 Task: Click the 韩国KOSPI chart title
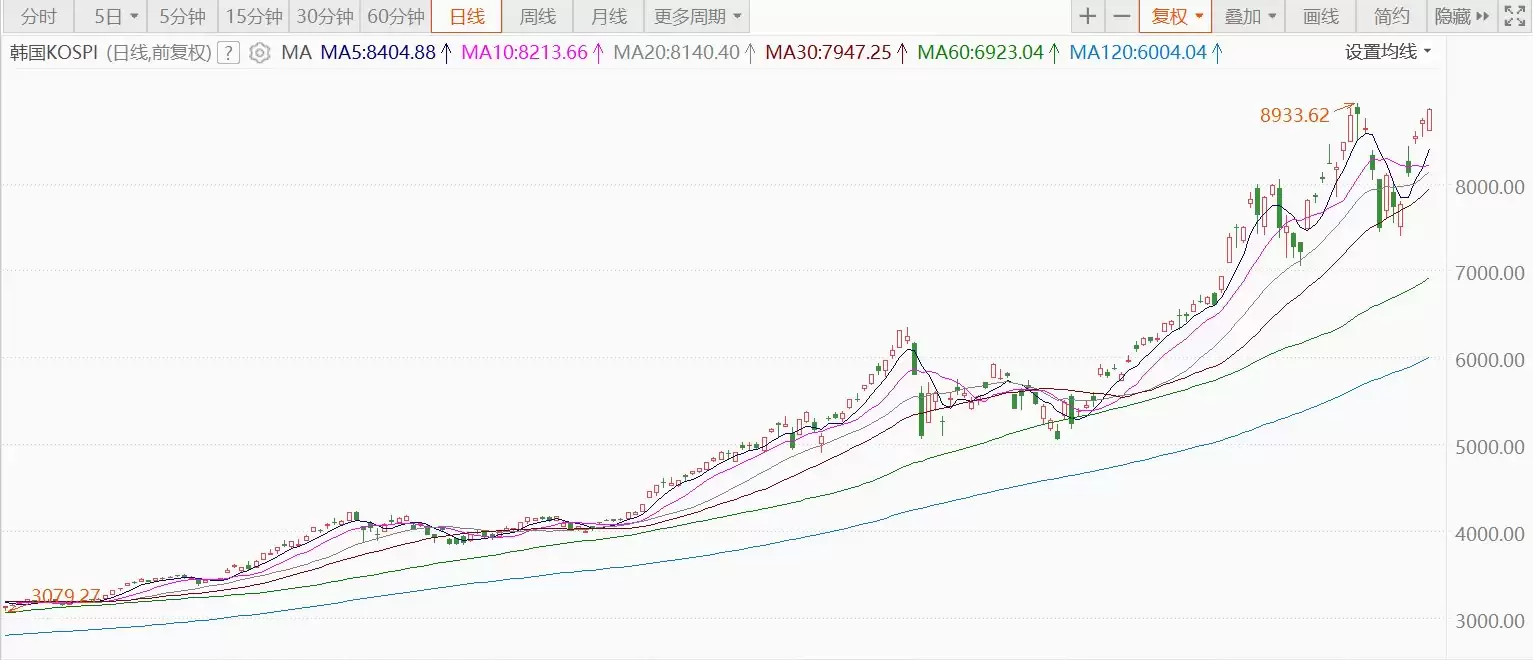[x=56, y=53]
